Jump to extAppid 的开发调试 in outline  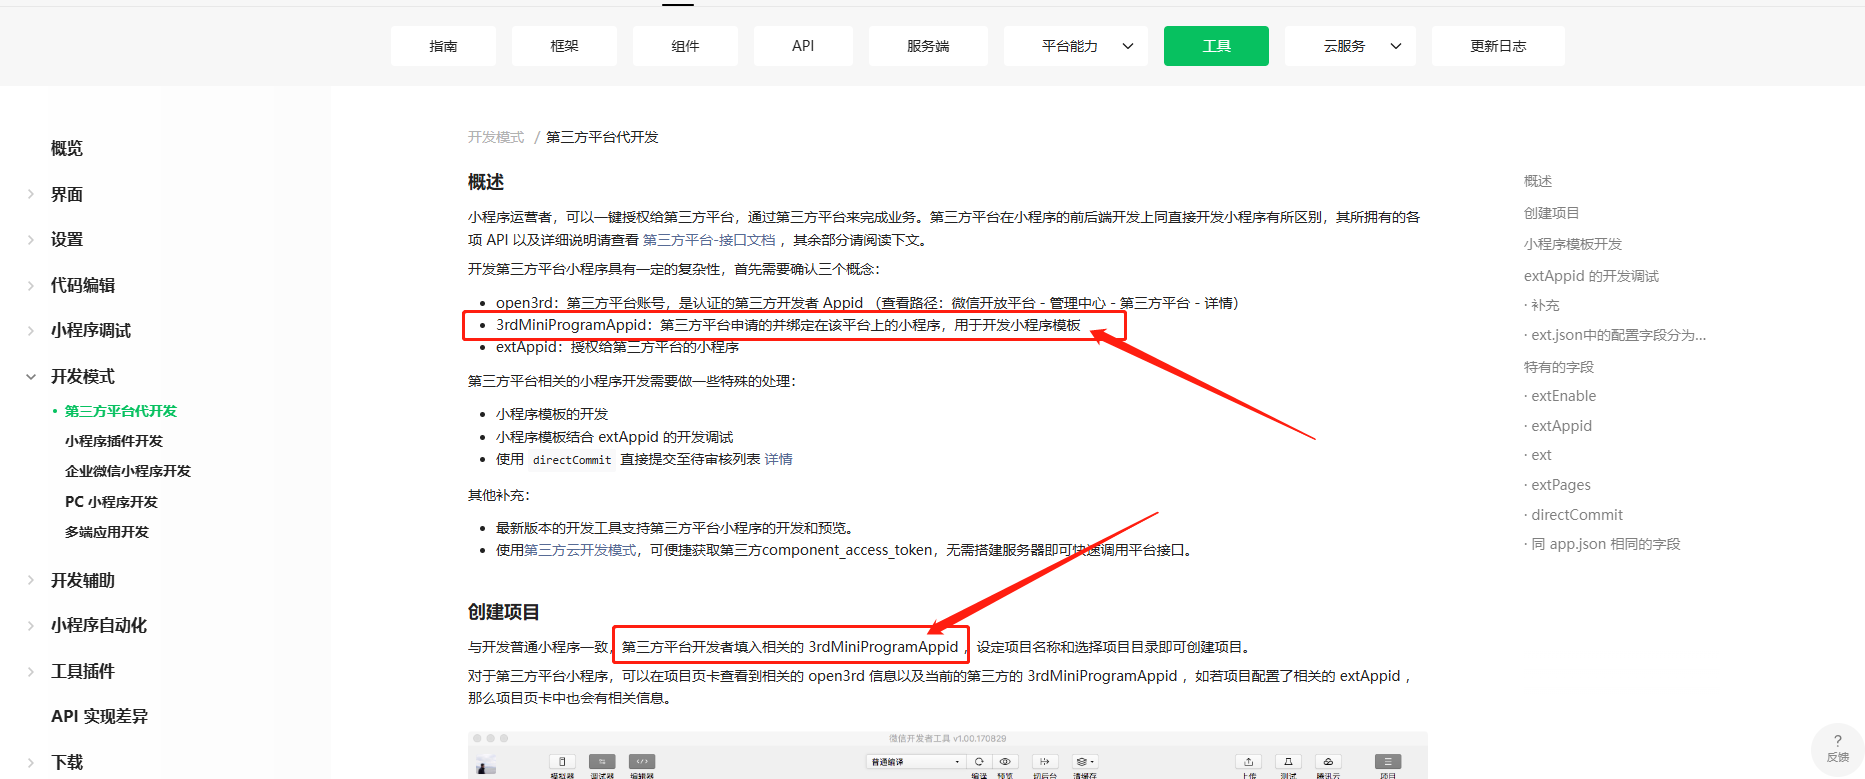pos(1591,276)
